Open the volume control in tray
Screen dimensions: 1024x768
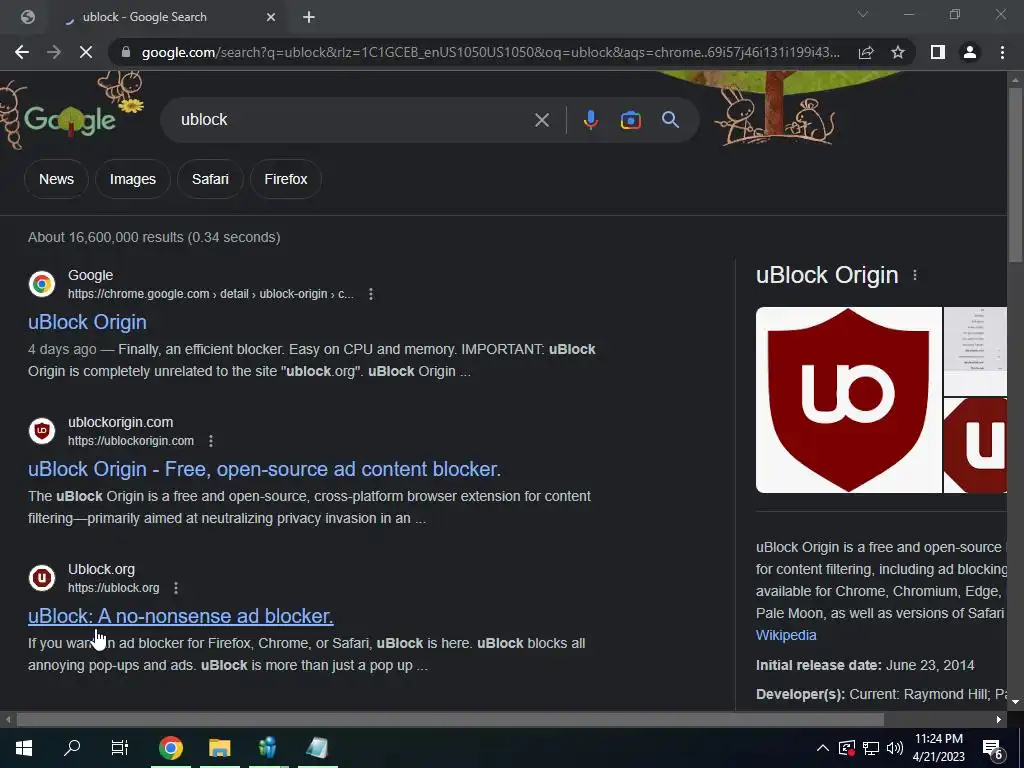895,748
